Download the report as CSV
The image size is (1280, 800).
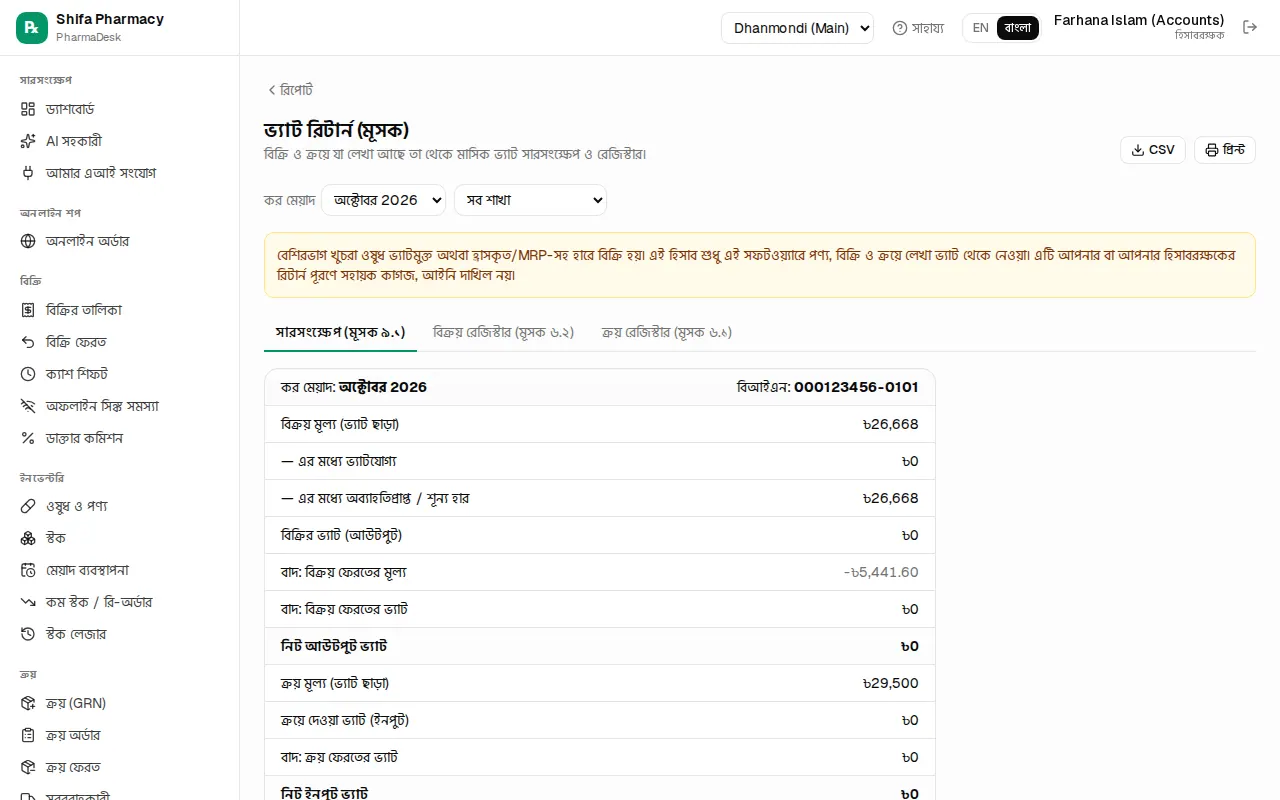(1153, 150)
